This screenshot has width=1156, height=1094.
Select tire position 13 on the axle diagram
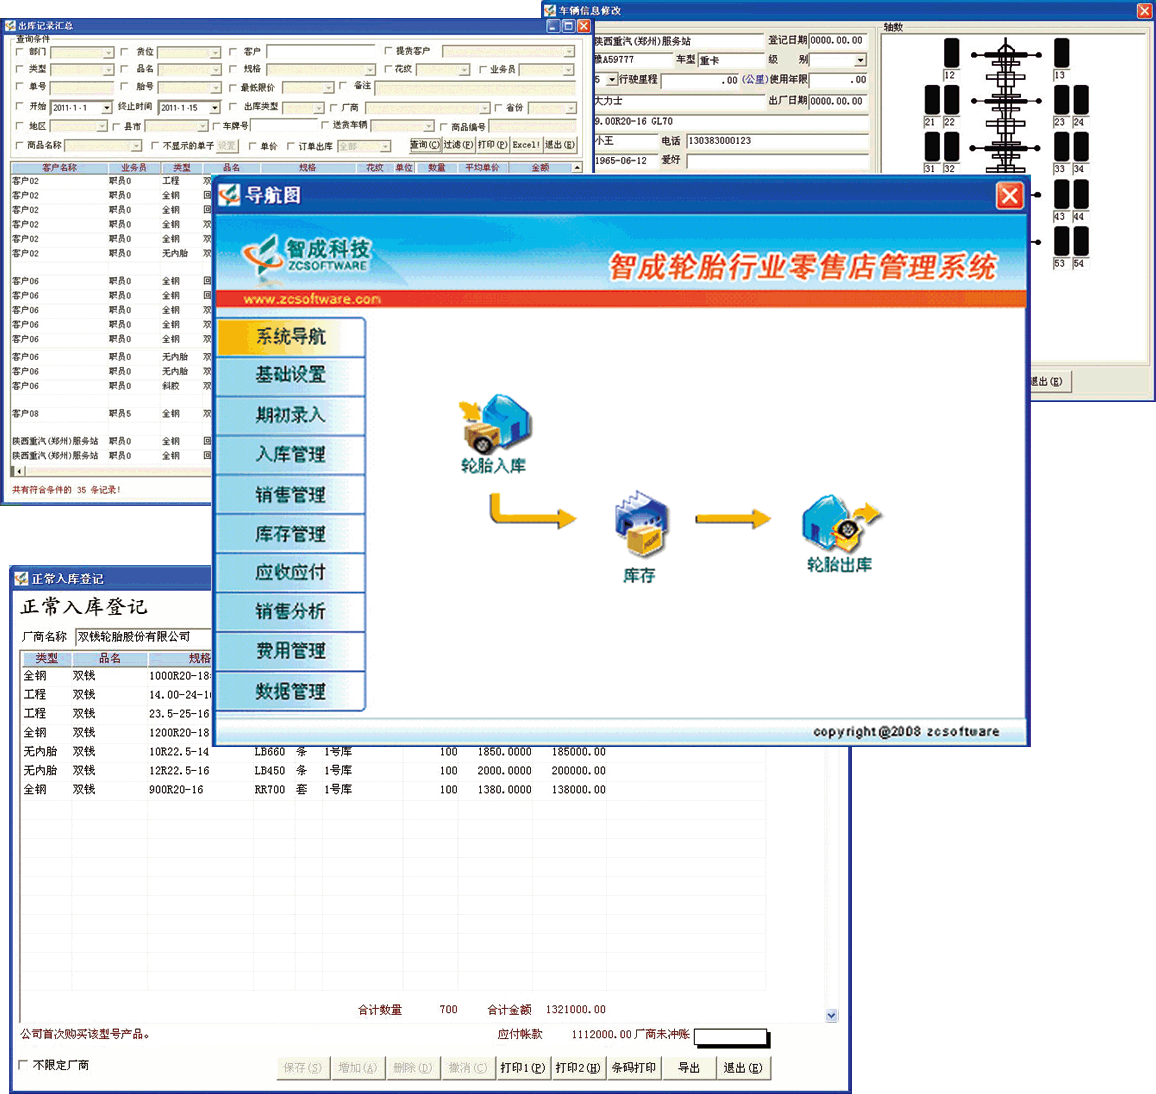tap(1062, 53)
